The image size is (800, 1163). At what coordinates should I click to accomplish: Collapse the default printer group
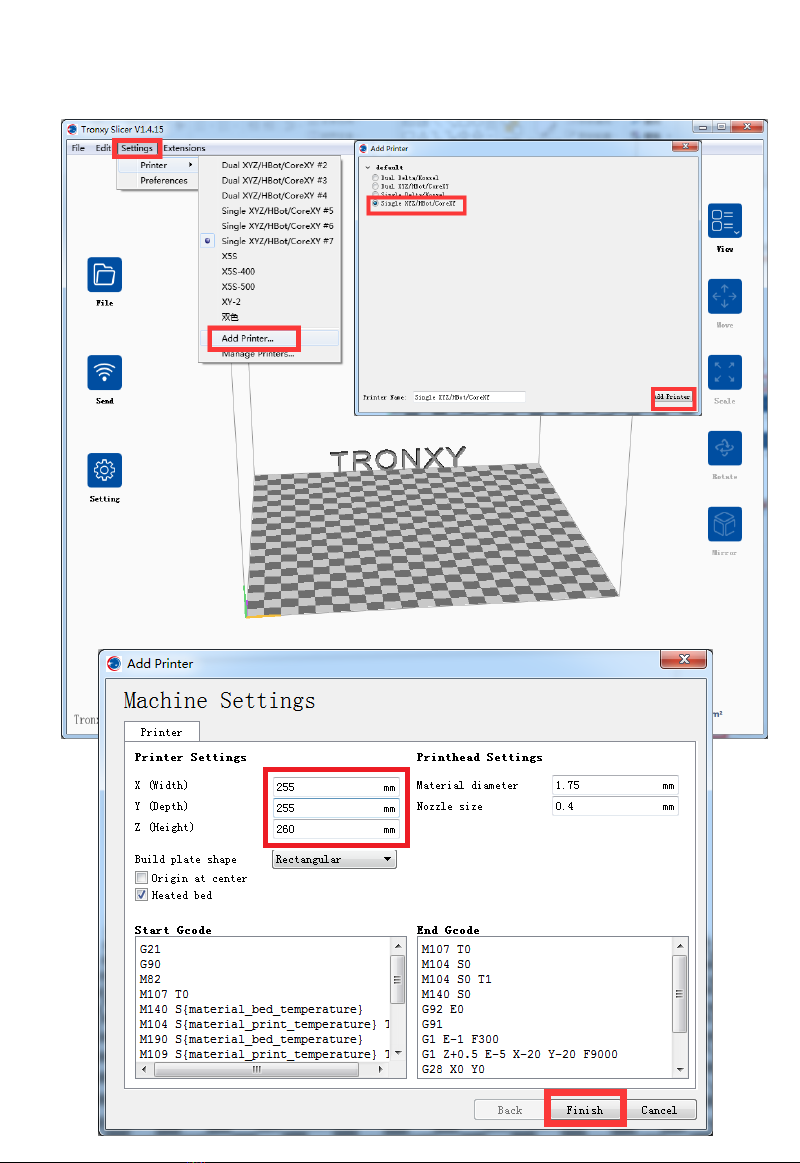(368, 168)
